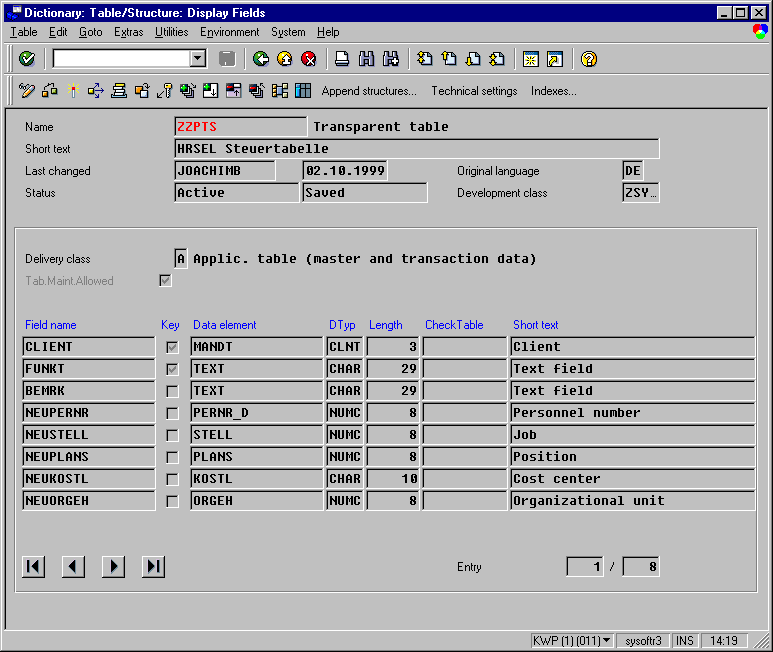Viewport: 773px width, 652px height.
Task: Toggle the Key checkbox for BEMRK
Action: pyautogui.click(x=172, y=391)
